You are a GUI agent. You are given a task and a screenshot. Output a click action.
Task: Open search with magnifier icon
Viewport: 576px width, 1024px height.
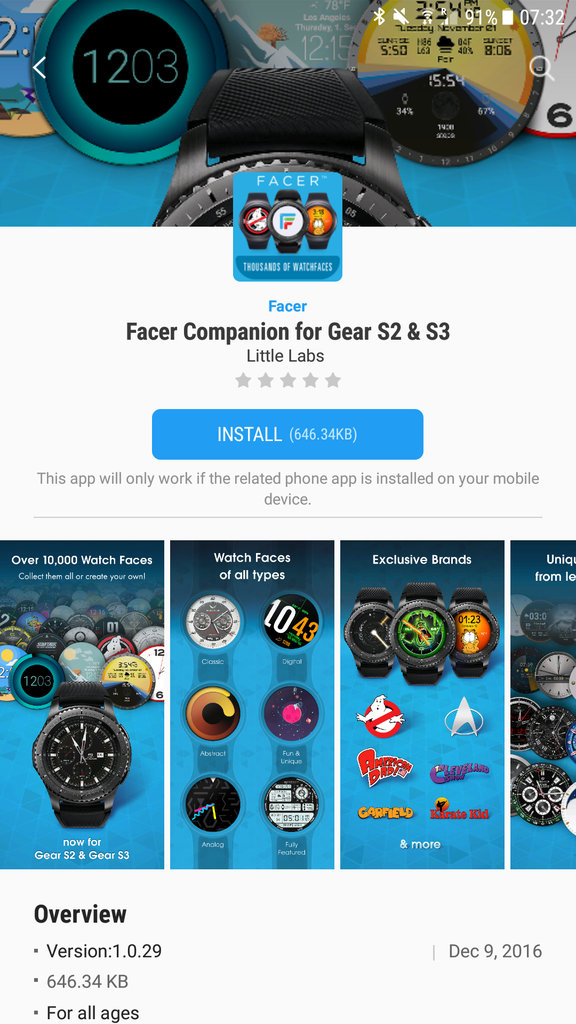tap(541, 67)
